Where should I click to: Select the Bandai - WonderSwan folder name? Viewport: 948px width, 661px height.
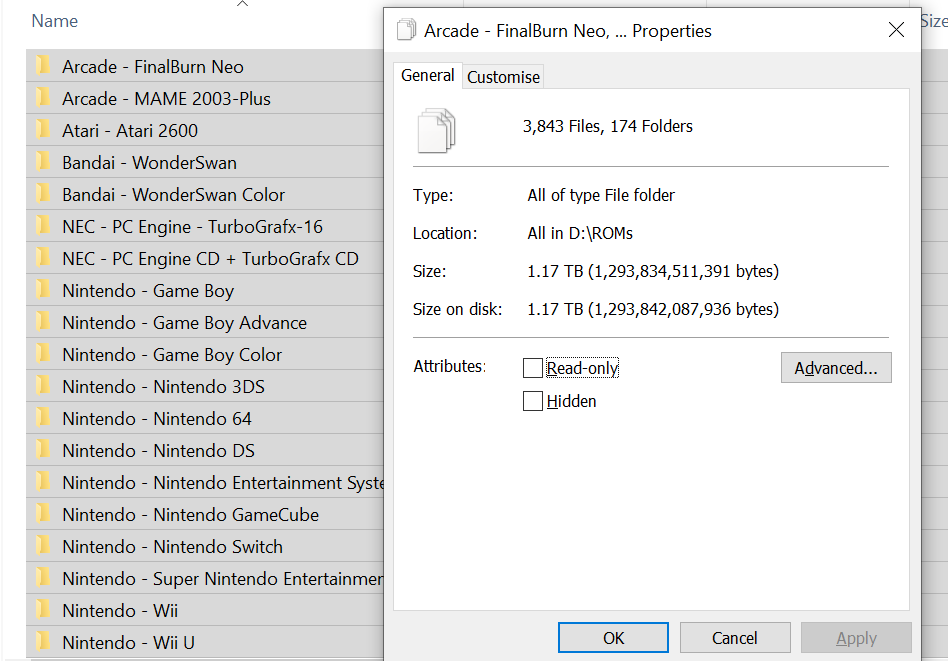pos(149,163)
